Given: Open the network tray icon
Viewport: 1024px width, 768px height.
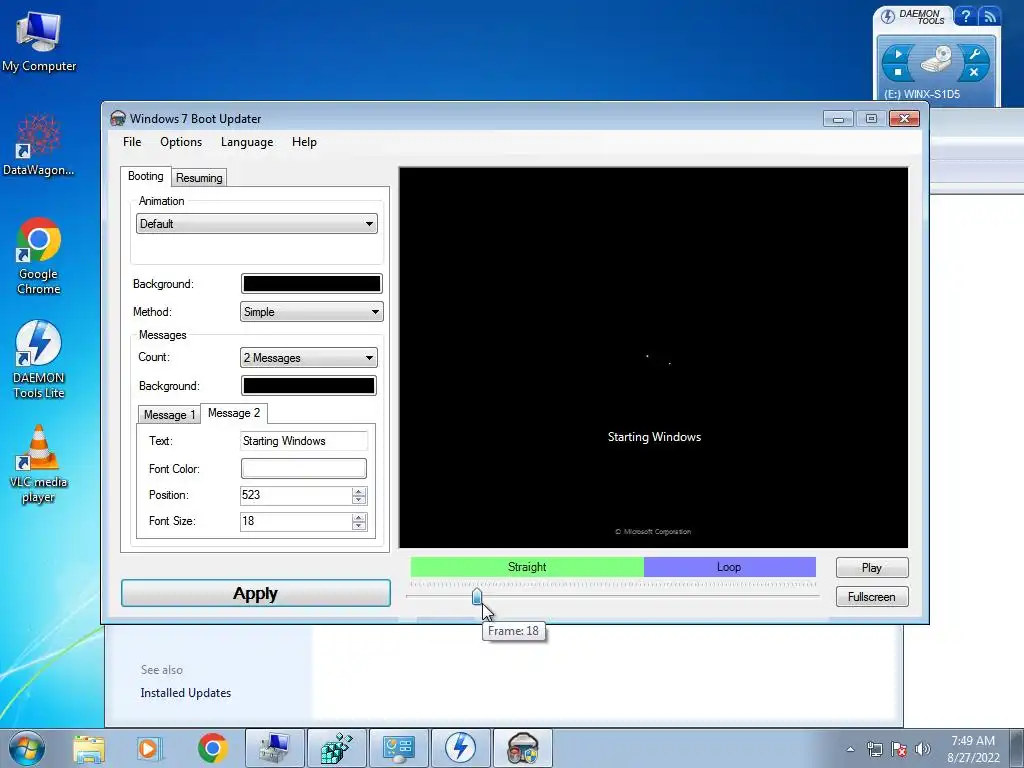Looking at the screenshot, I should tap(874, 749).
